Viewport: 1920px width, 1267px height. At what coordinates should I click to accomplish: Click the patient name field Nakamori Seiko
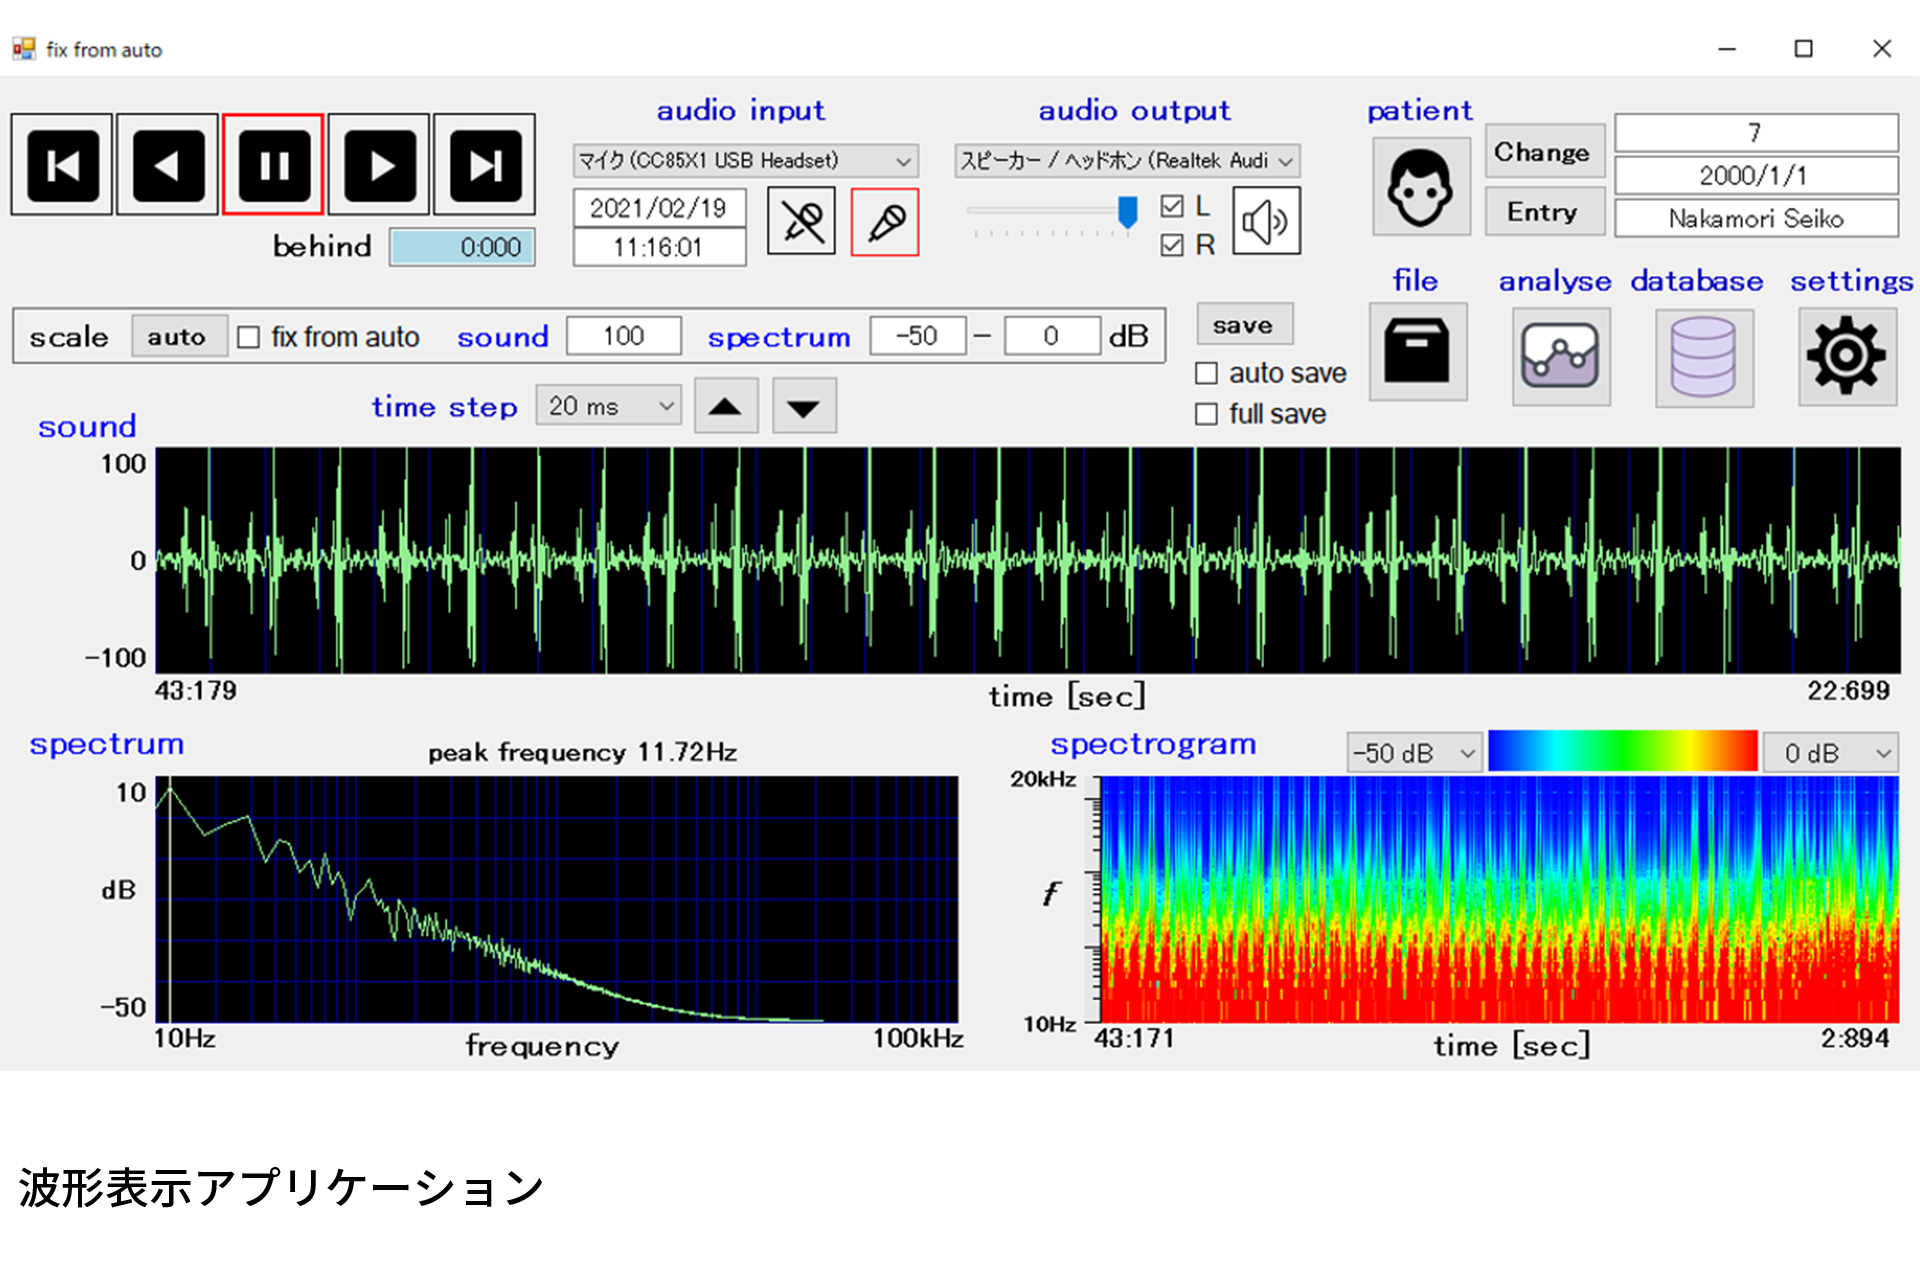point(1755,219)
